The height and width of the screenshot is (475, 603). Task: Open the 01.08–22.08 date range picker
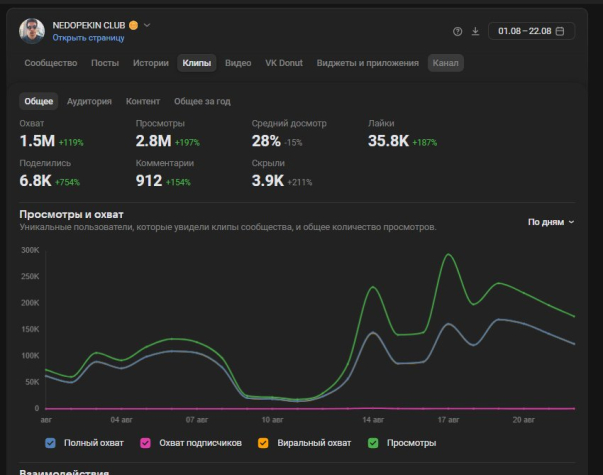[x=531, y=31]
